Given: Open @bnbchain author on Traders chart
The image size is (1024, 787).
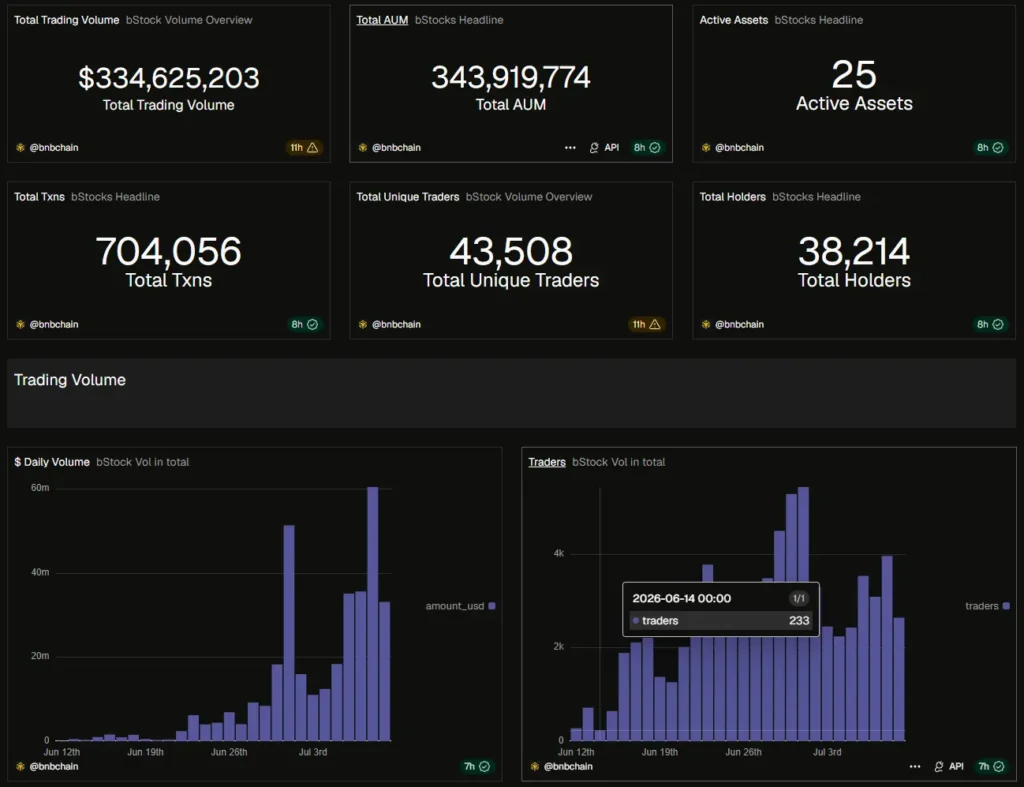Looking at the screenshot, I should 562,766.
